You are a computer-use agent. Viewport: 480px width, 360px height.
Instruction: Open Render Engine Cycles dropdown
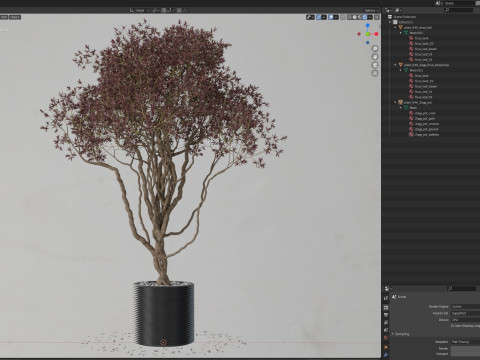[x=465, y=306]
